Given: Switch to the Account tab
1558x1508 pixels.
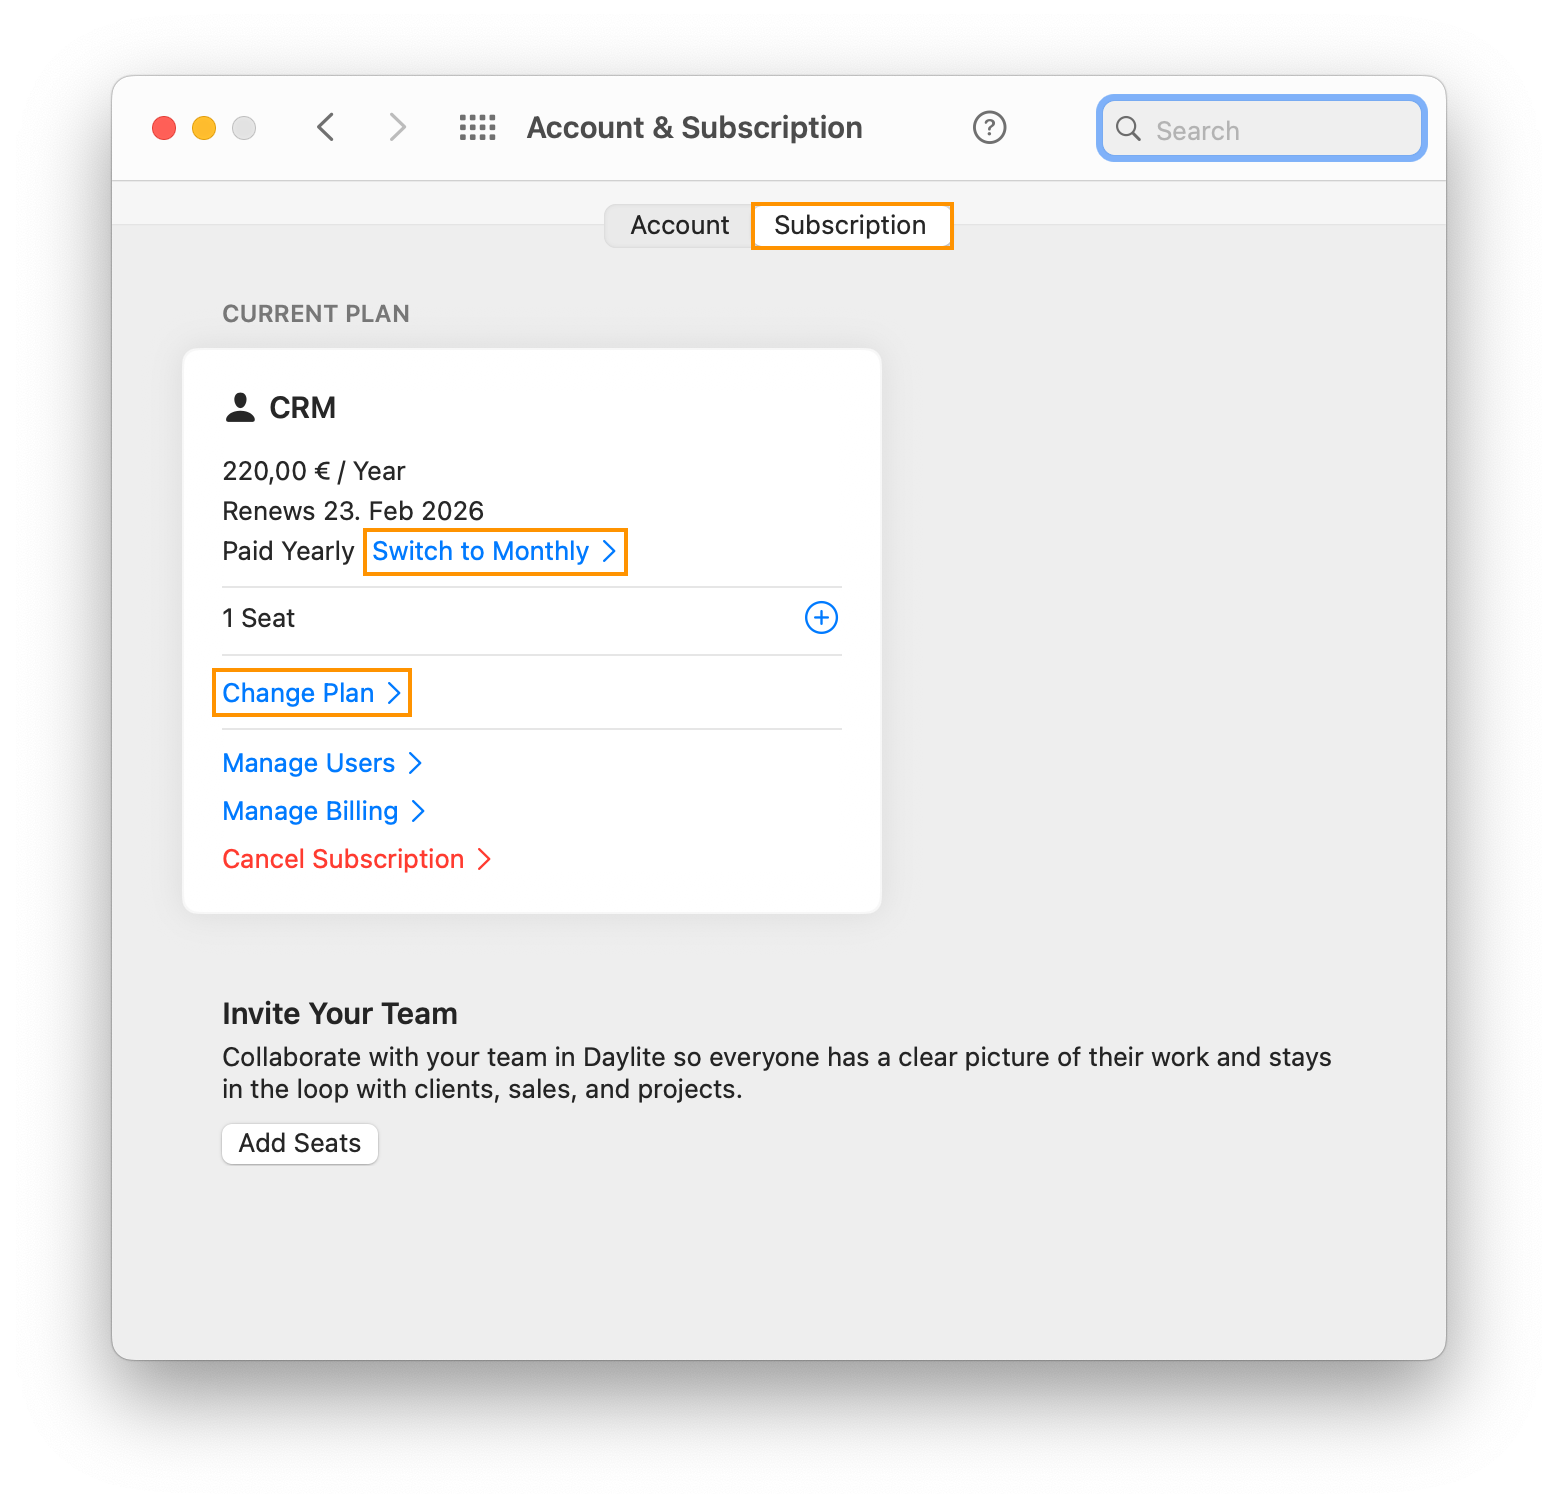Looking at the screenshot, I should (679, 225).
